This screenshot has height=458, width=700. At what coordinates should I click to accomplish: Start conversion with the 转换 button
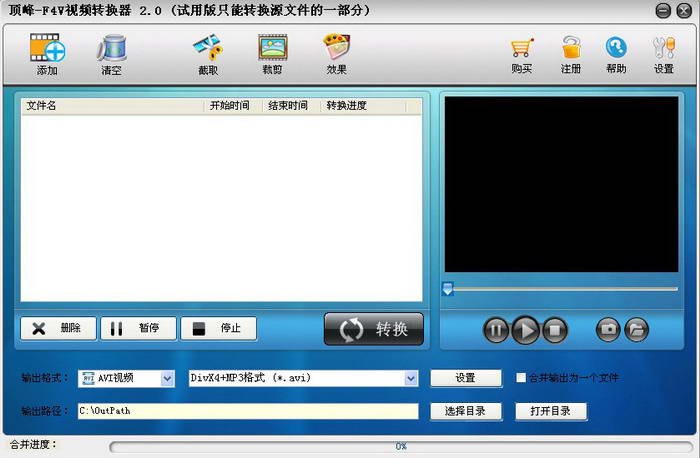click(374, 329)
